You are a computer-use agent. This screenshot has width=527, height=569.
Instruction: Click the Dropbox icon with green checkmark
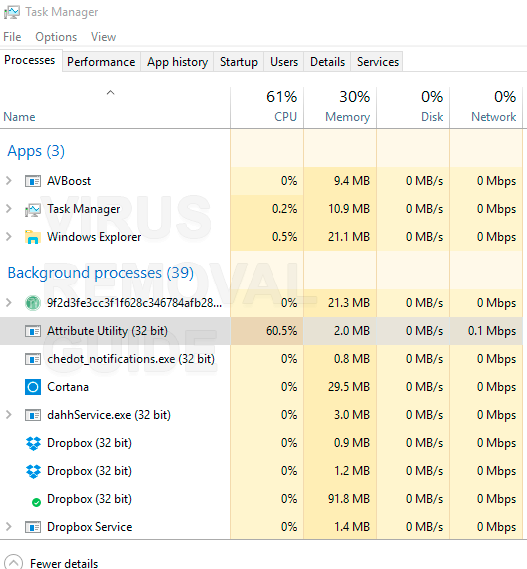coord(36,502)
